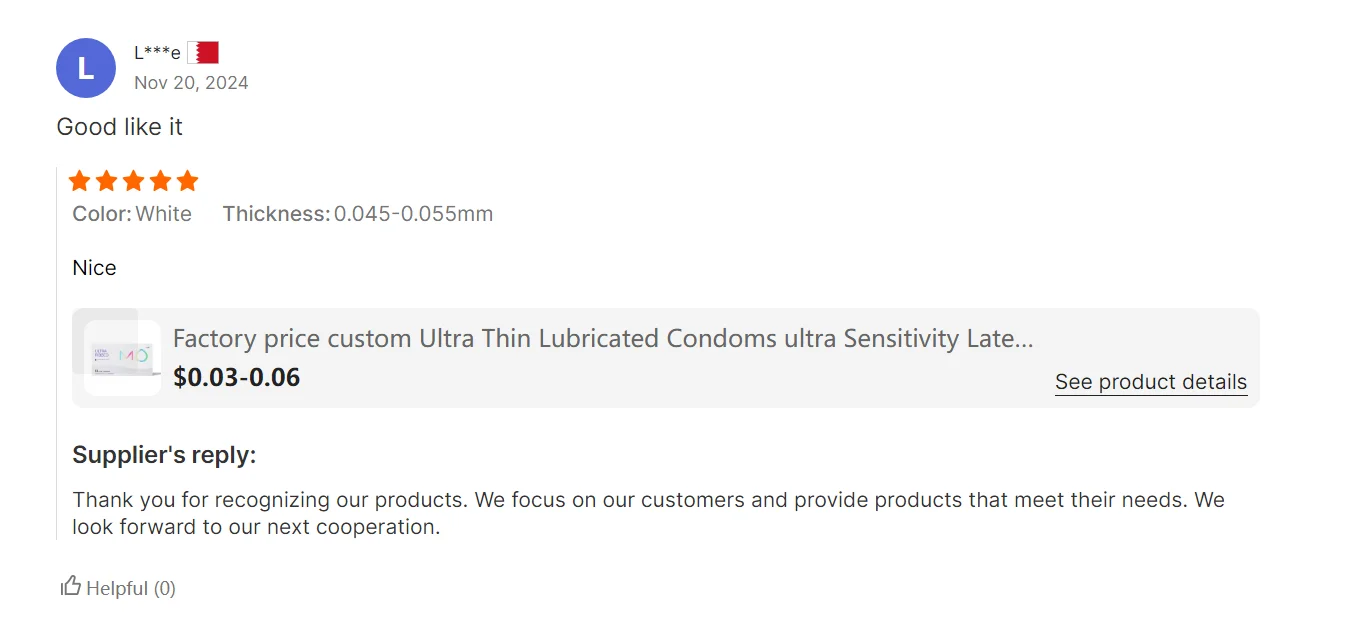Click the fifth orange rating star

[187, 181]
